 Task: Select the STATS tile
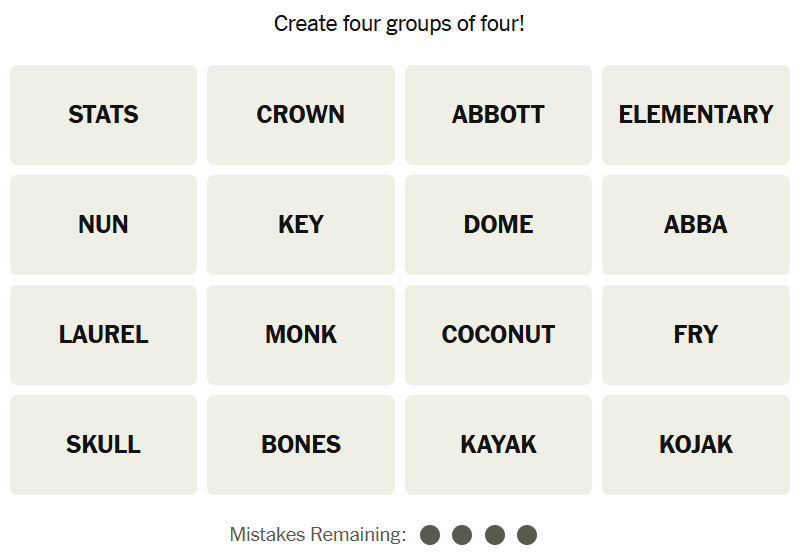tap(103, 115)
